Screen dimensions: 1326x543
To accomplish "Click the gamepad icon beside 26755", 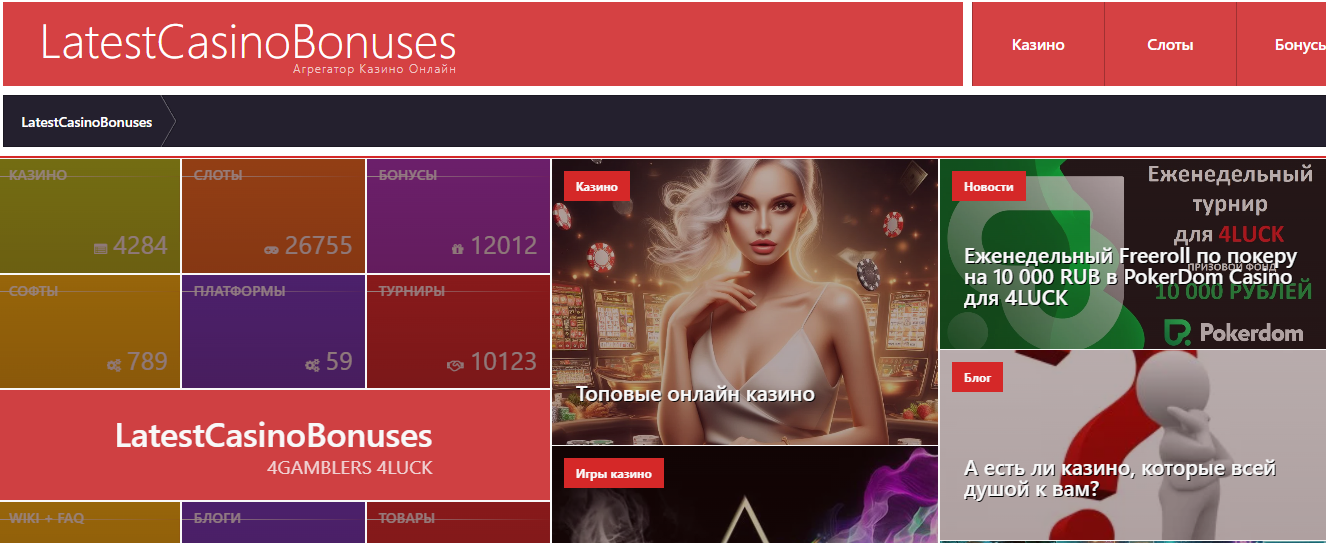I will pyautogui.click(x=271, y=248).
